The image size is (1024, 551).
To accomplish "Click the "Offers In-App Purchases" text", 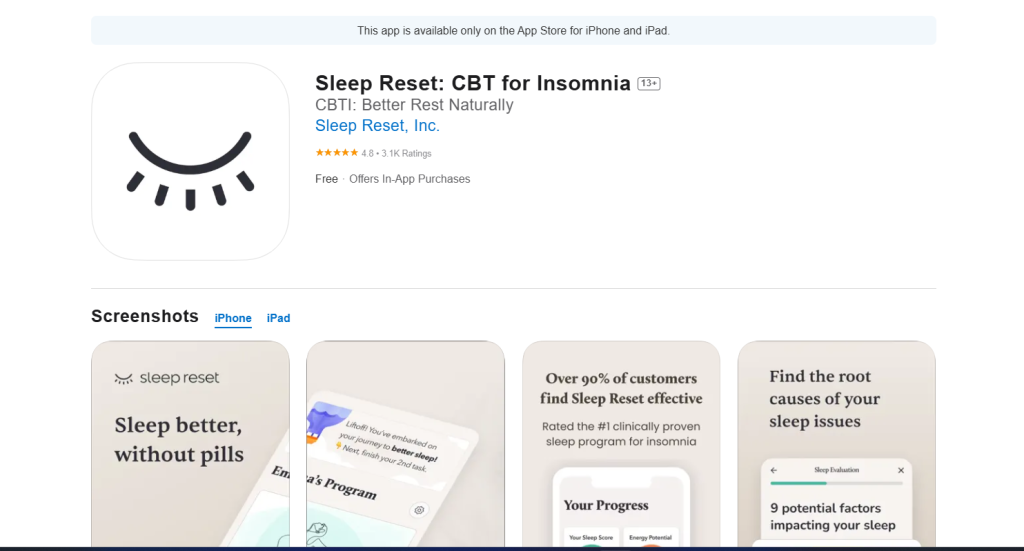I will [x=409, y=179].
